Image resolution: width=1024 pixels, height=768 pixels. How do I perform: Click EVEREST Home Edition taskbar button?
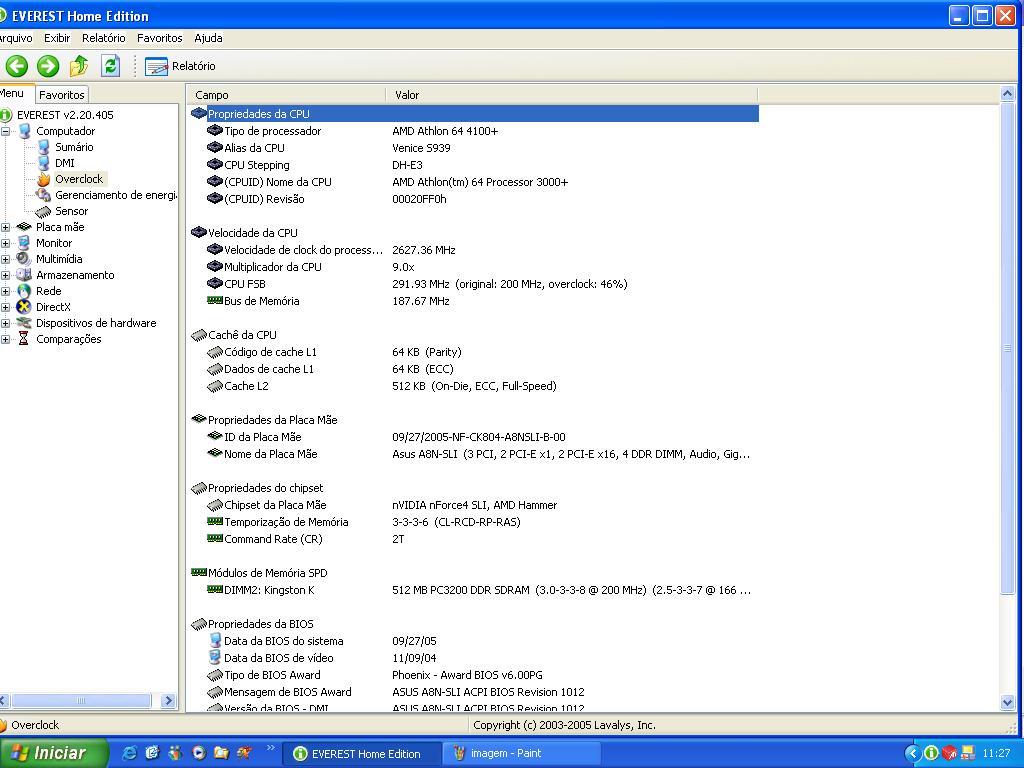[362, 754]
